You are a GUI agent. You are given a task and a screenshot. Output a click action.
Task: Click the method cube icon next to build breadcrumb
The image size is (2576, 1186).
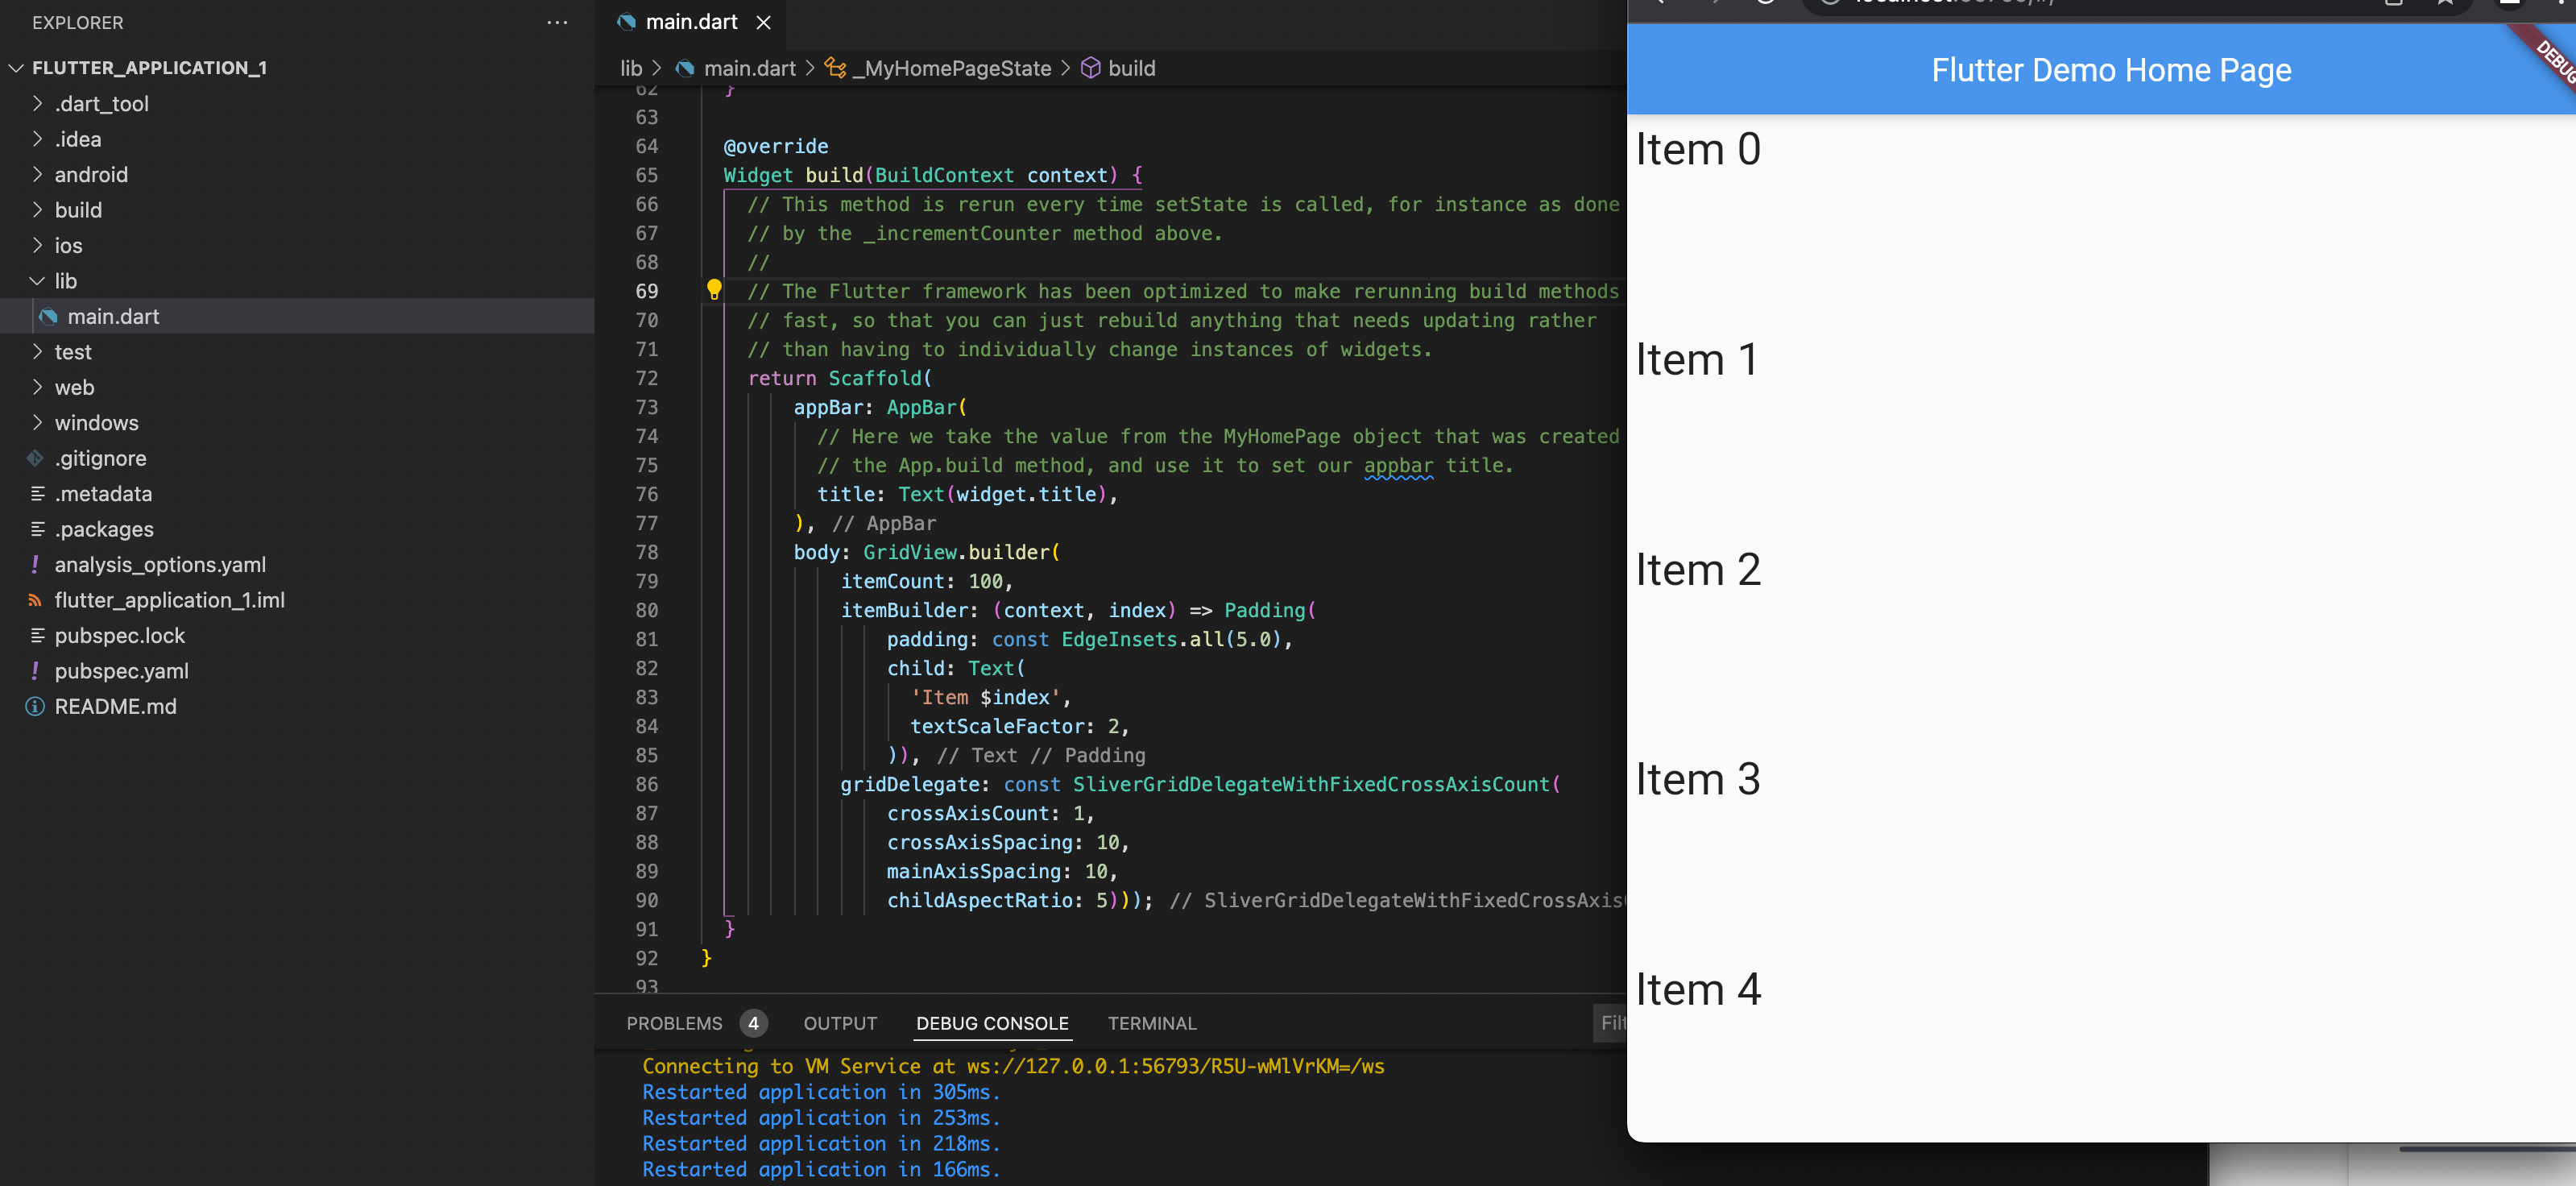1091,68
